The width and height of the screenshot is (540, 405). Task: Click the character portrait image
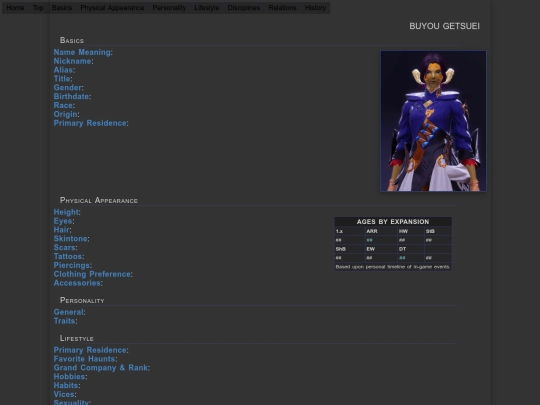coord(433,121)
